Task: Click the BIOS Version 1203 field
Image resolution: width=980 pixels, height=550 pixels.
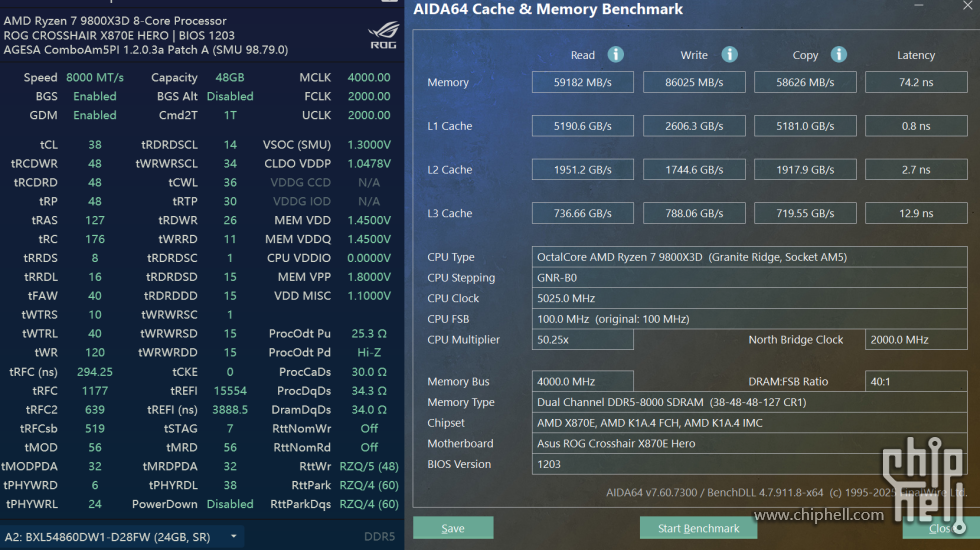Action: (x=749, y=464)
